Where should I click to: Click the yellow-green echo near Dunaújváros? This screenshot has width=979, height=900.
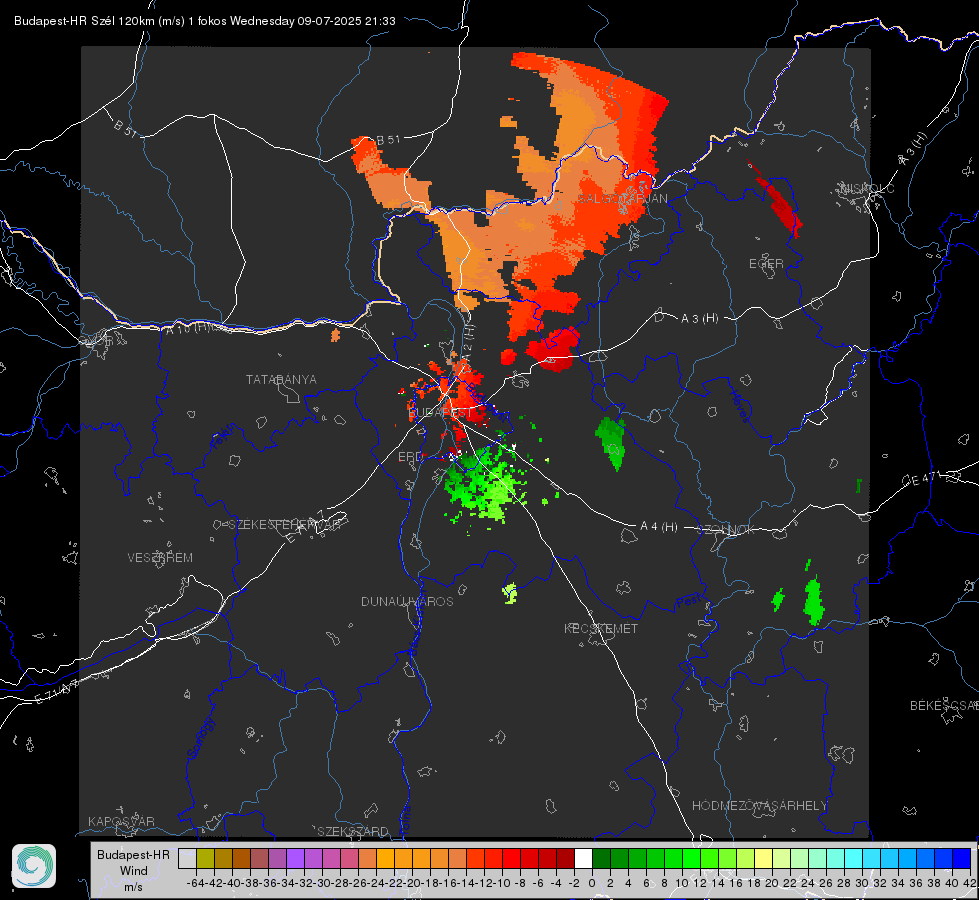(x=510, y=593)
